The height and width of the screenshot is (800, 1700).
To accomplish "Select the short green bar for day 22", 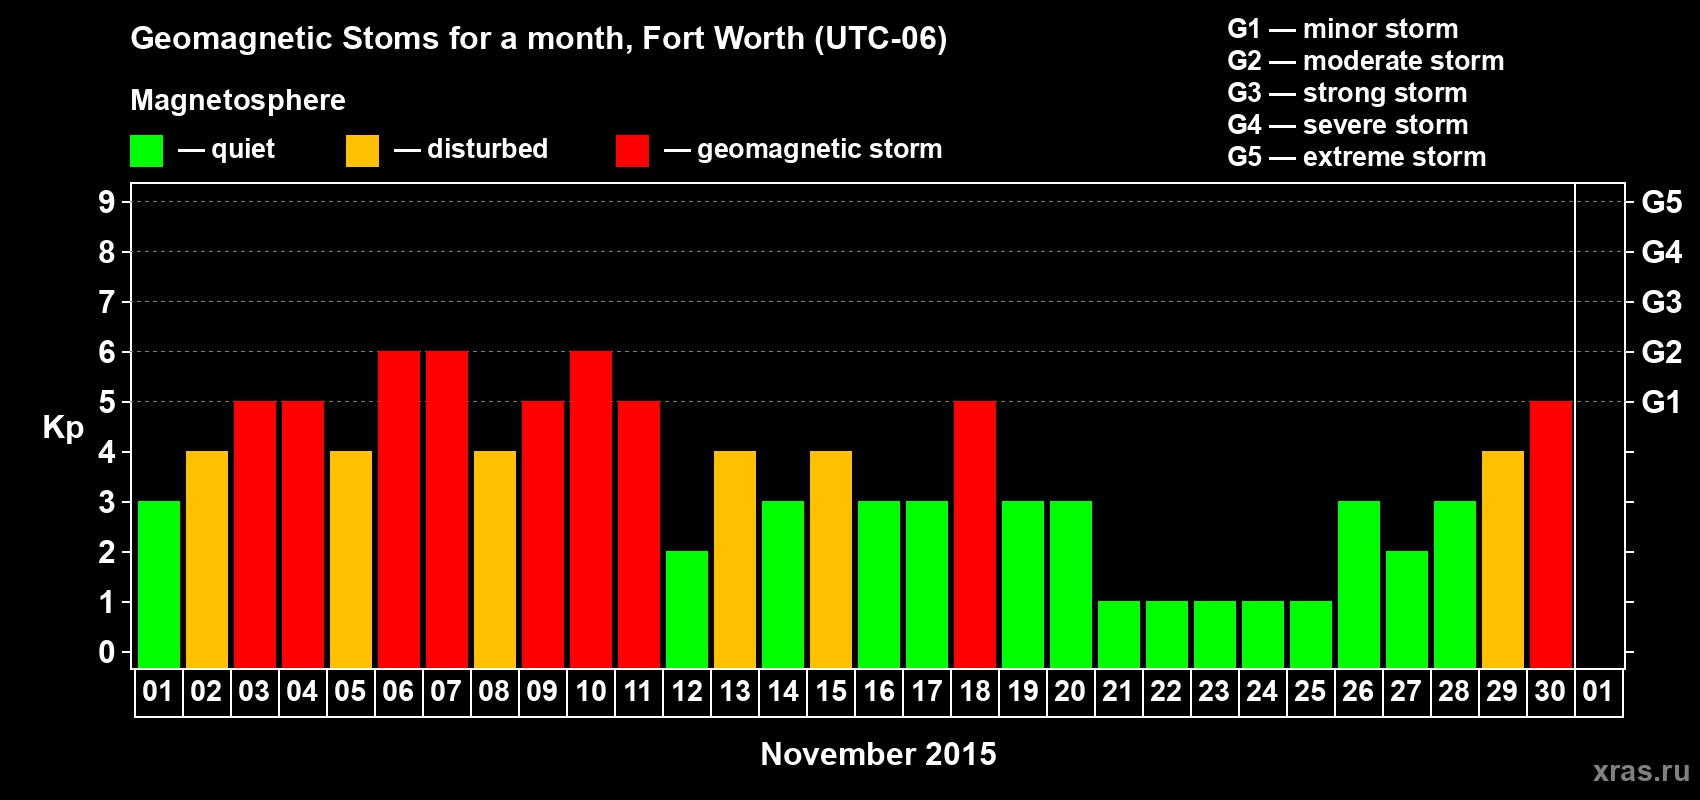I will (1167, 634).
